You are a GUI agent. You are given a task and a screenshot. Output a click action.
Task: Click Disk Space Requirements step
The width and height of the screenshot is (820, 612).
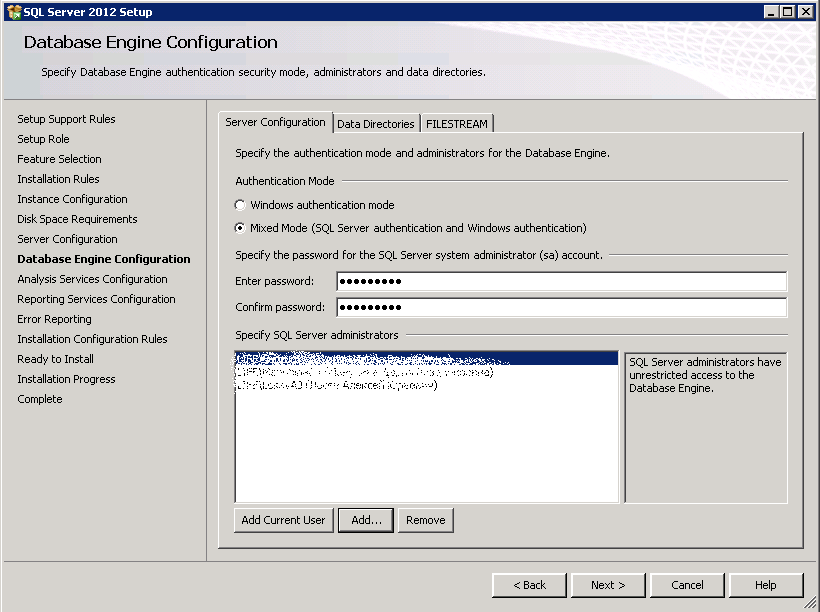(x=77, y=219)
